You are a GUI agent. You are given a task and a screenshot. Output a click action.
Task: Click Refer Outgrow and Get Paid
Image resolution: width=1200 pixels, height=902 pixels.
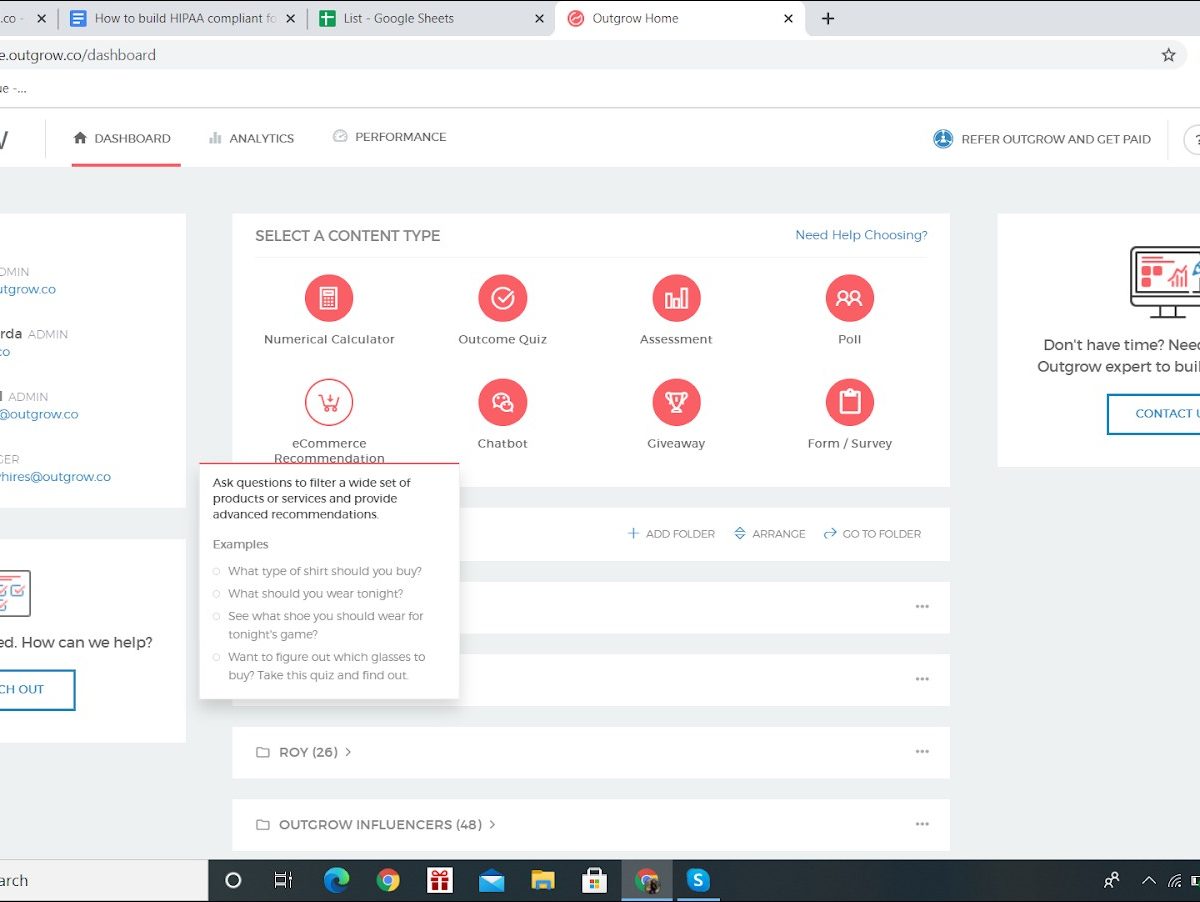(x=1042, y=139)
